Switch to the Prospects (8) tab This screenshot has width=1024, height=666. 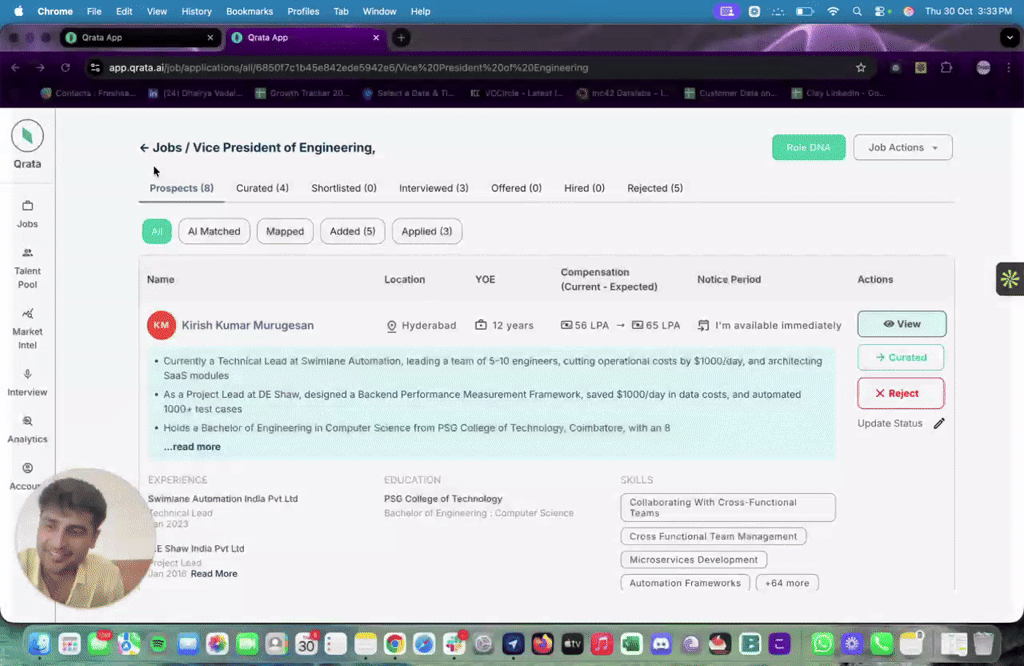pos(182,188)
